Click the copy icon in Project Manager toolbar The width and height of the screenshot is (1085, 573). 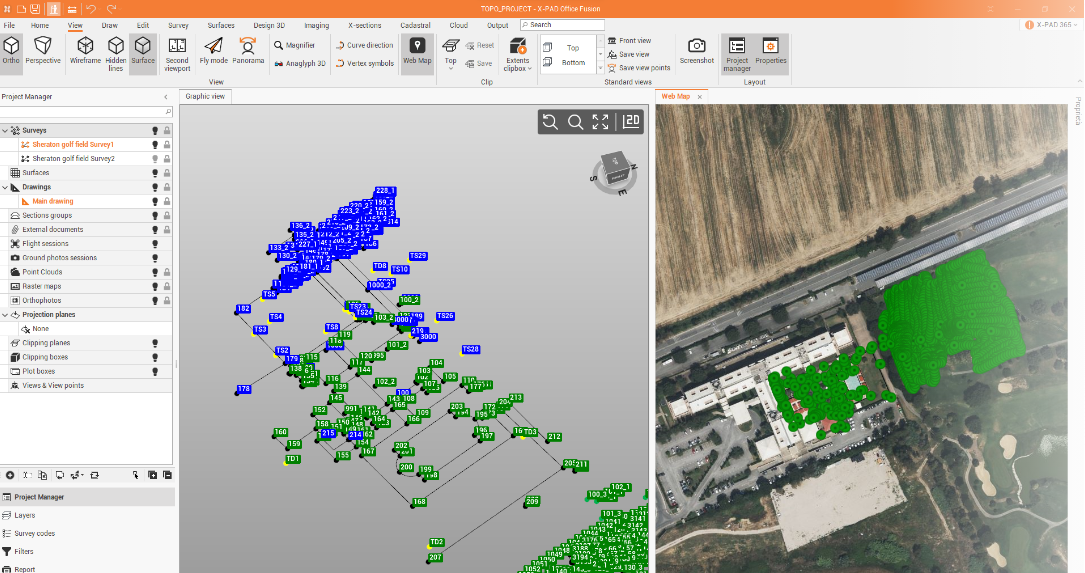tap(43, 475)
